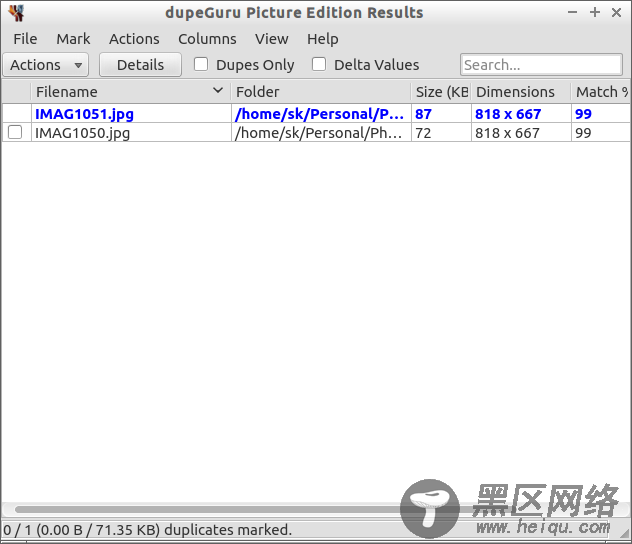632x544 pixels.
Task: Click IMAG1051.jpg dimensions 818 x 667
Action: pyautogui.click(x=508, y=114)
